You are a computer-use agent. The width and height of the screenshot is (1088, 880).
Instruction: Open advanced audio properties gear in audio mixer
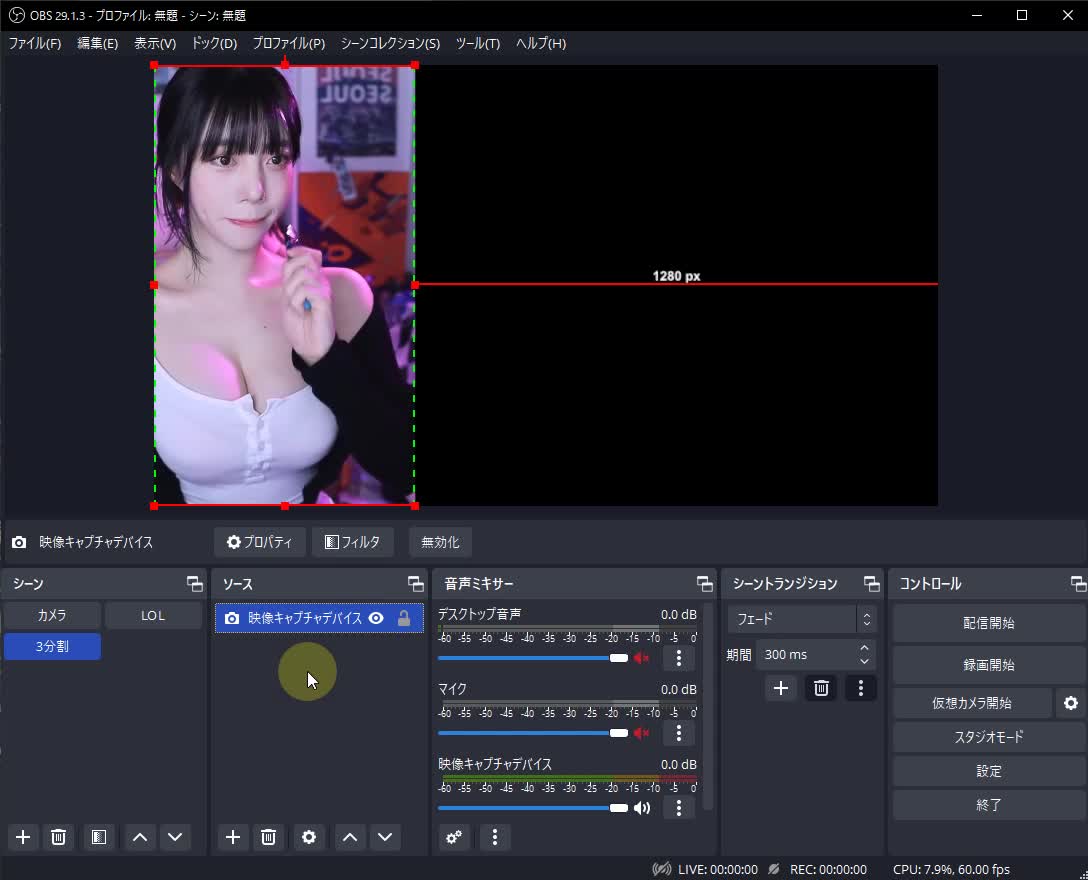pos(454,837)
